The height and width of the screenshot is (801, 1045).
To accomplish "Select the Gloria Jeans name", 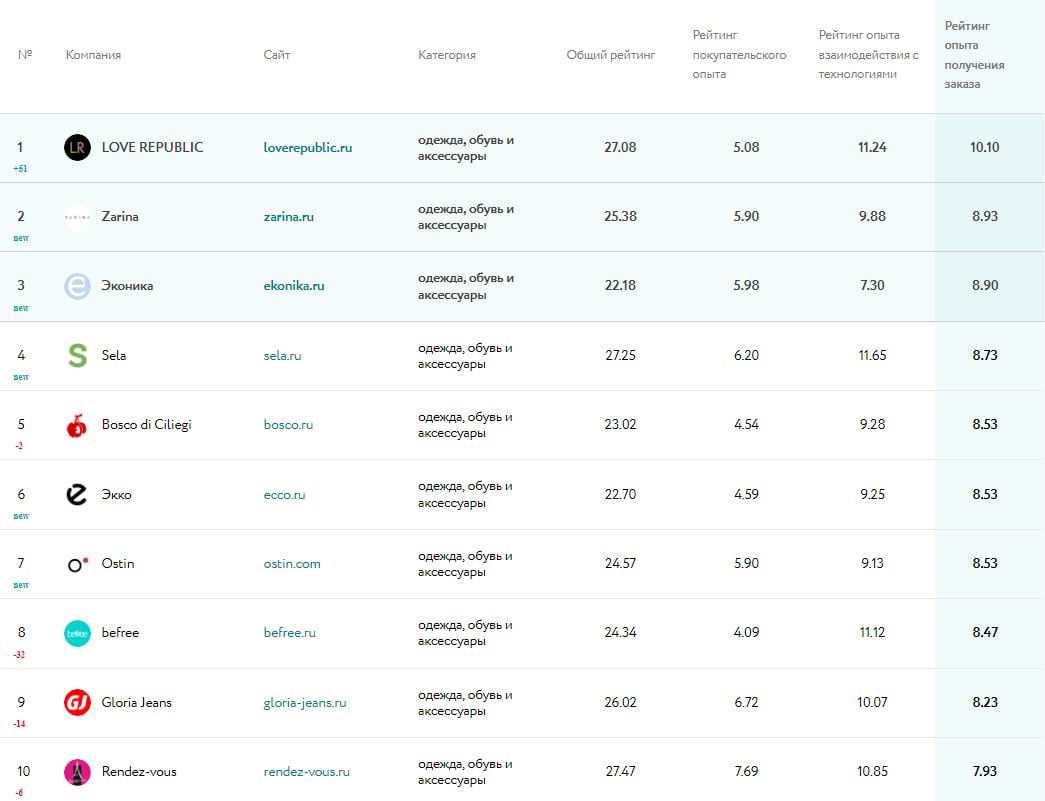I will (x=137, y=702).
